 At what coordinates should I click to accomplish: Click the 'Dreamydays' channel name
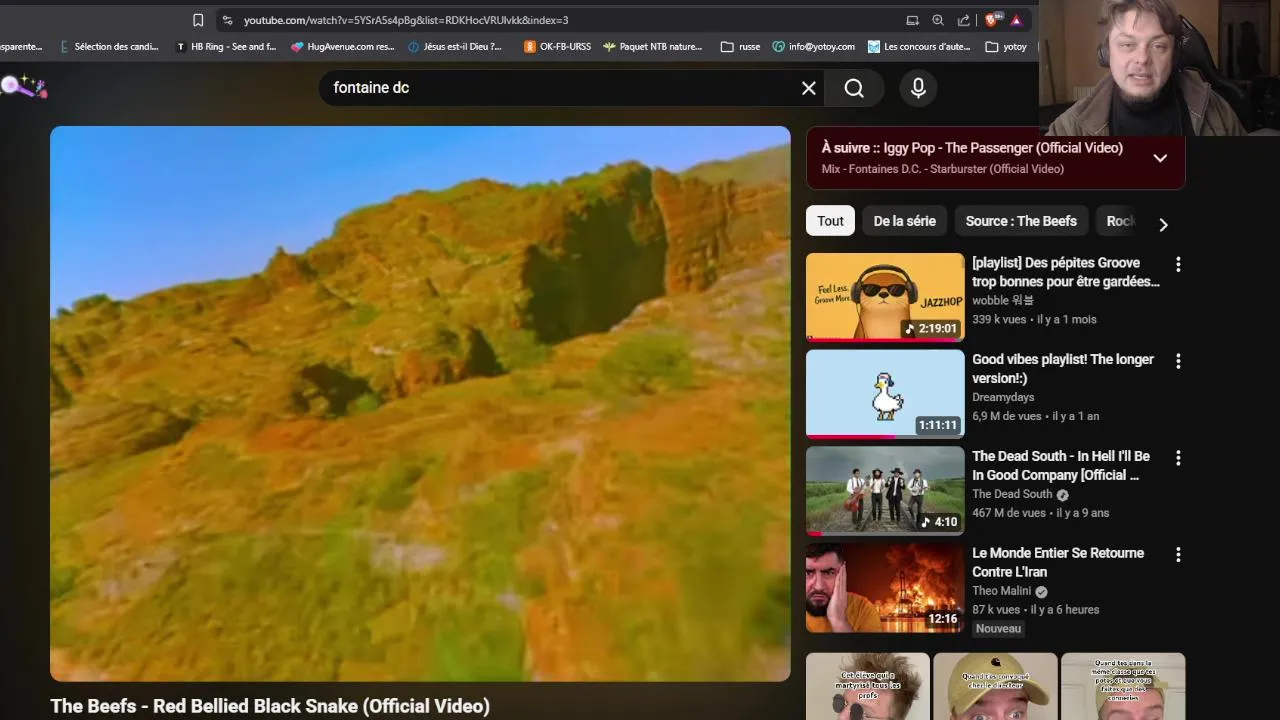pos(1003,397)
